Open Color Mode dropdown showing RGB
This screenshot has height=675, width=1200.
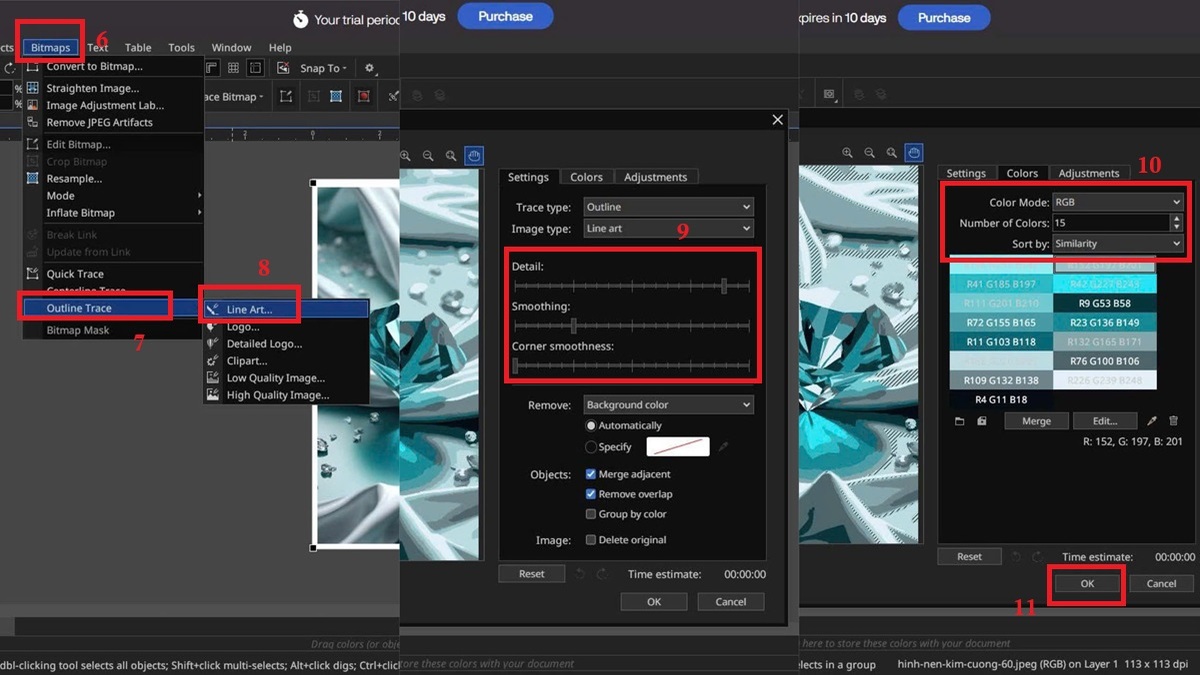click(x=1118, y=202)
